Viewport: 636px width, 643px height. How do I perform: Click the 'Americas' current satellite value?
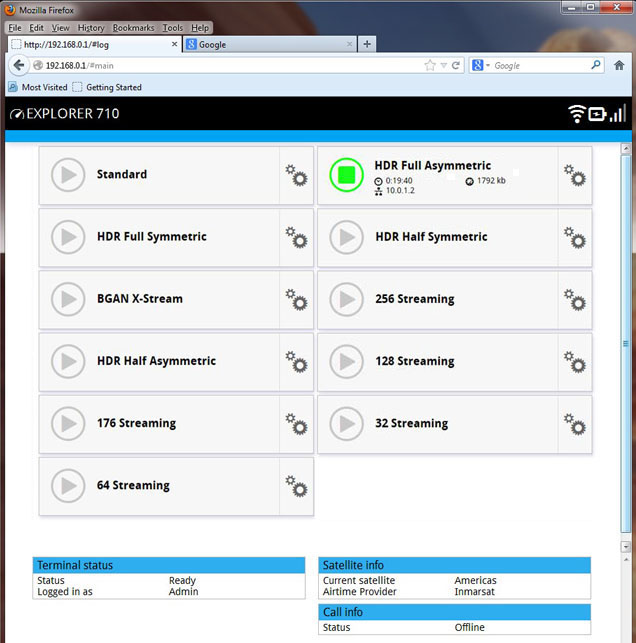point(475,580)
